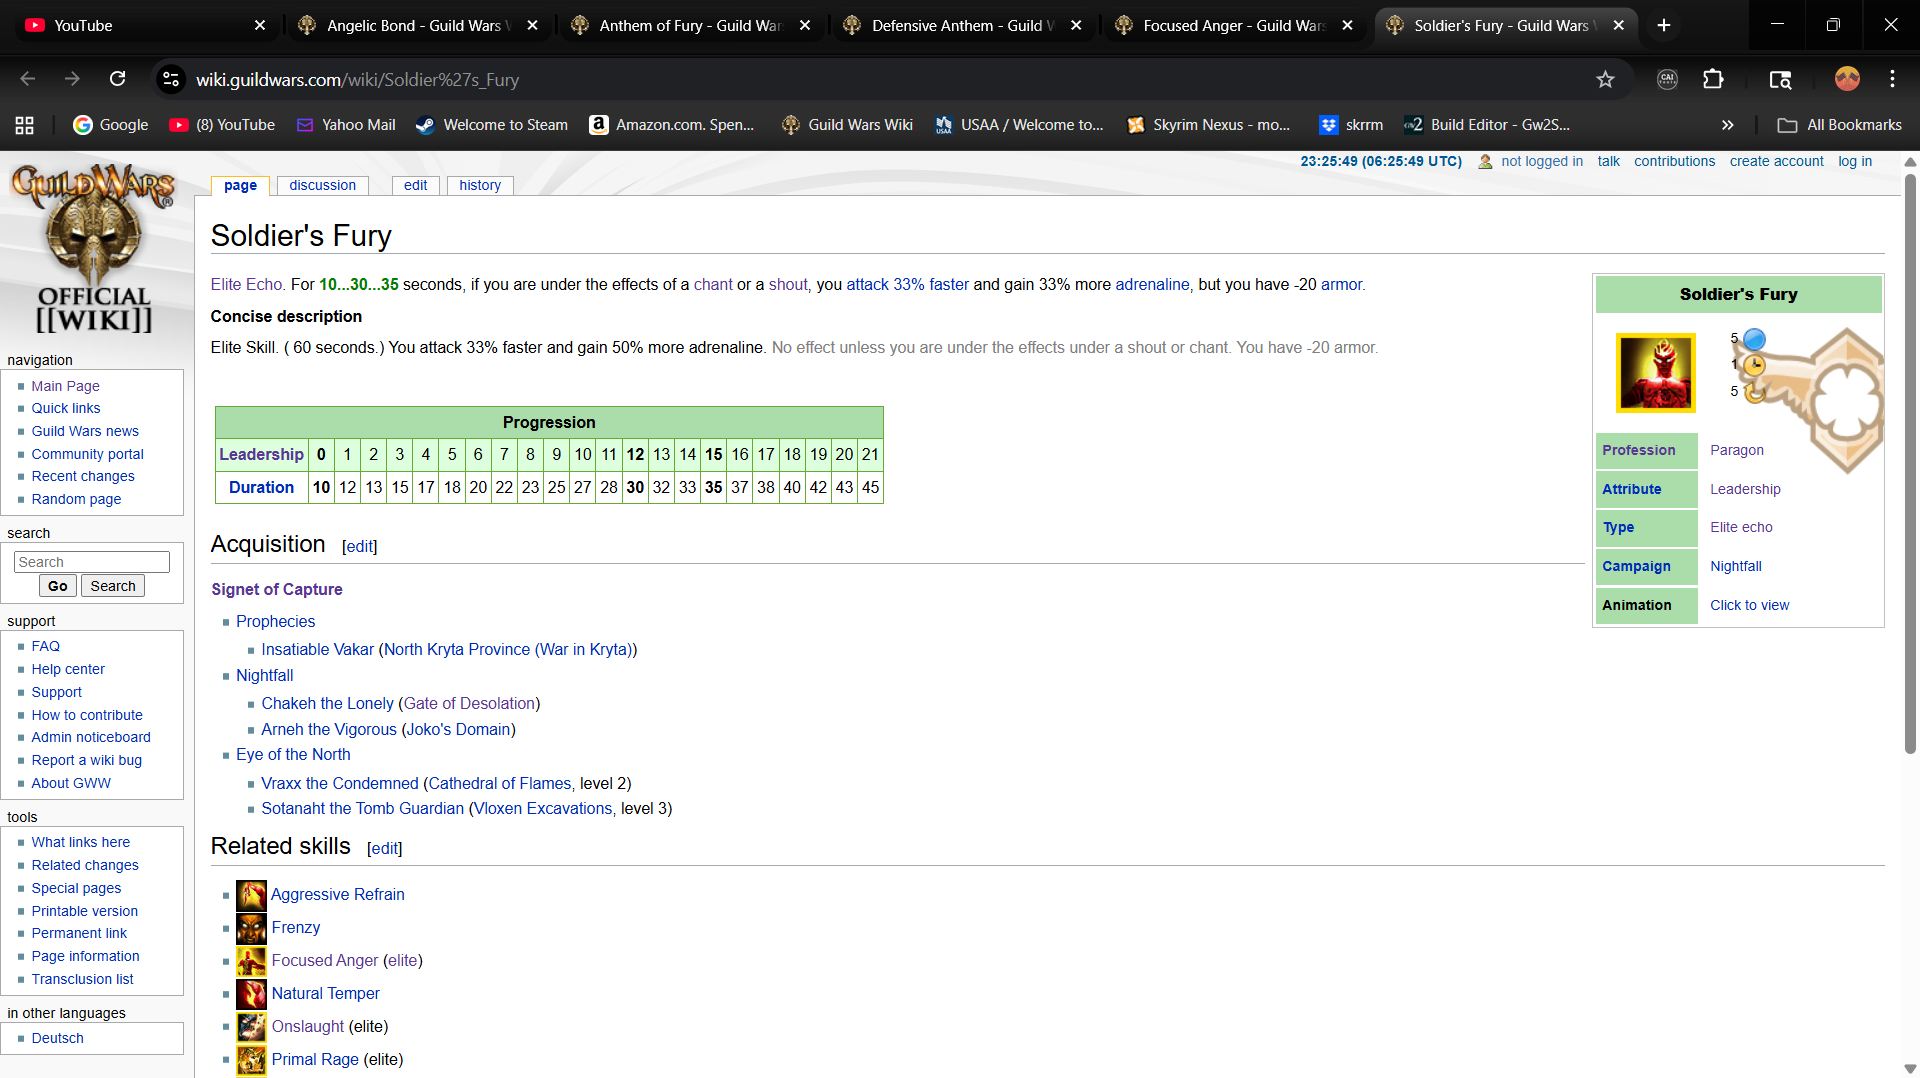The height and width of the screenshot is (1078, 1920).
Task: Open Report a wiki bug link
Action: 86,760
